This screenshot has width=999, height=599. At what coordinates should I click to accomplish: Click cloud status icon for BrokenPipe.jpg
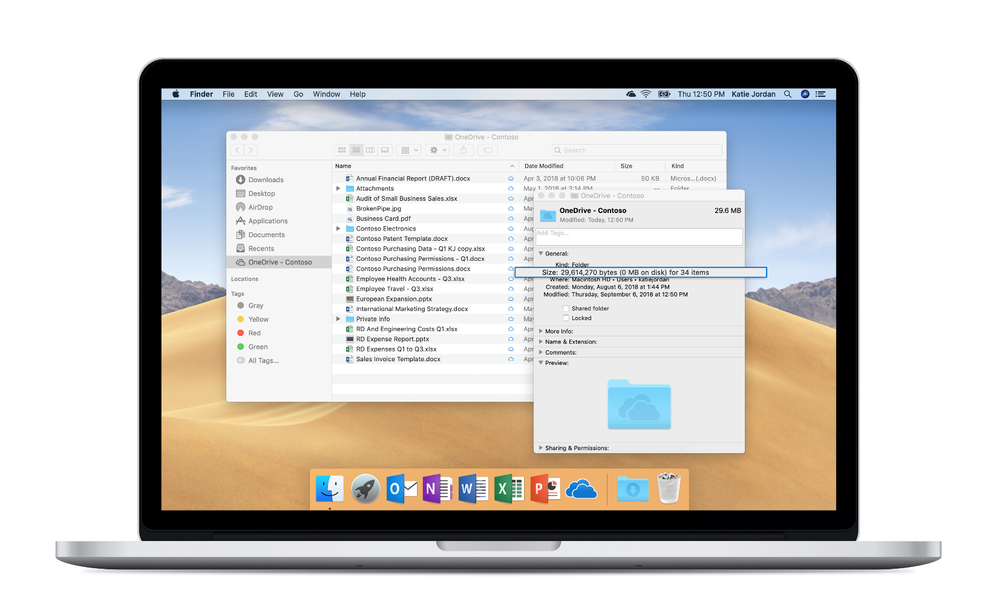pyautogui.click(x=510, y=208)
